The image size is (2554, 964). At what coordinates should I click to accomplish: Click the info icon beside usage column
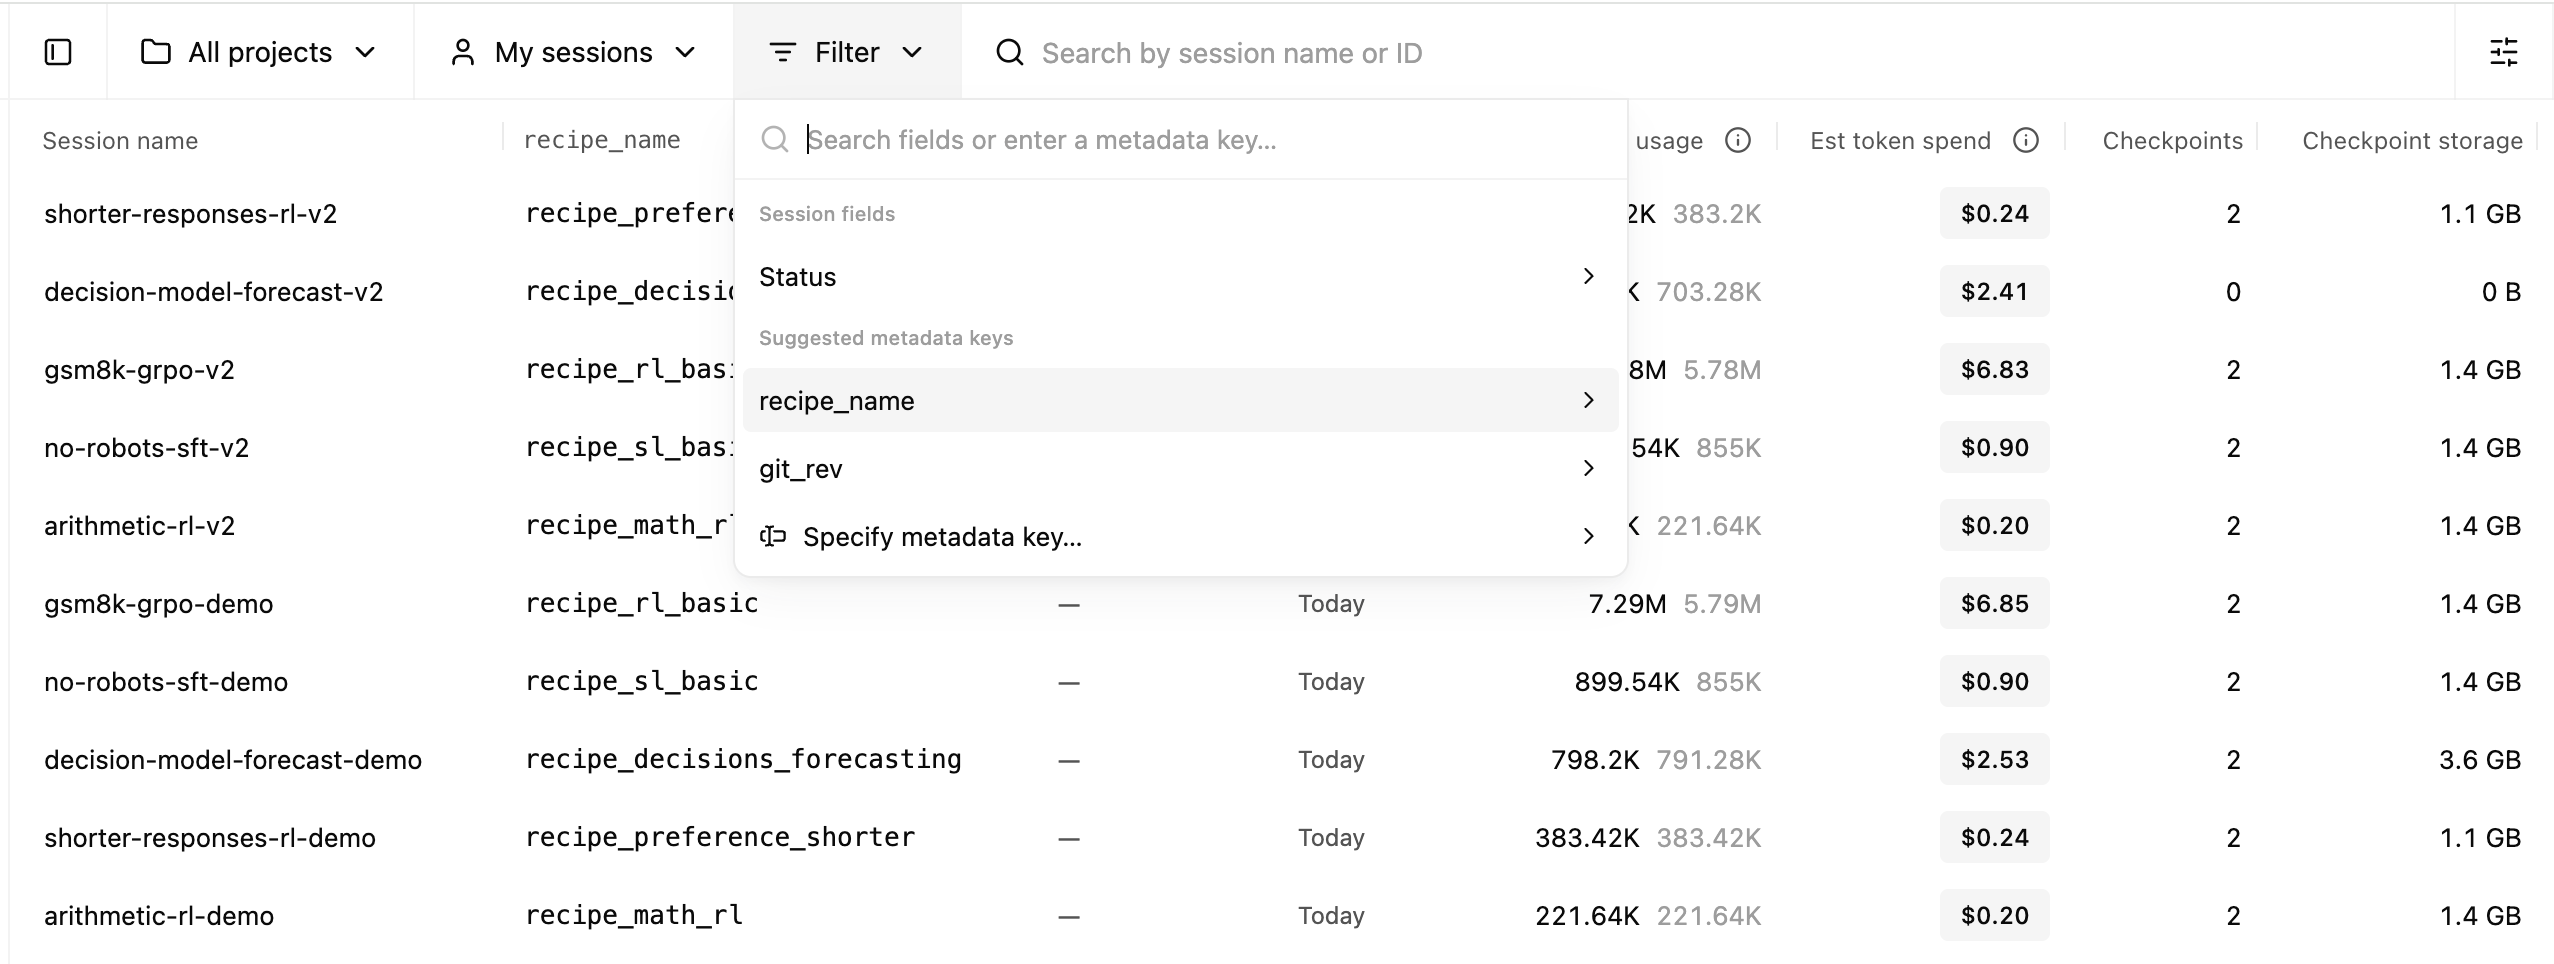pos(1738,140)
